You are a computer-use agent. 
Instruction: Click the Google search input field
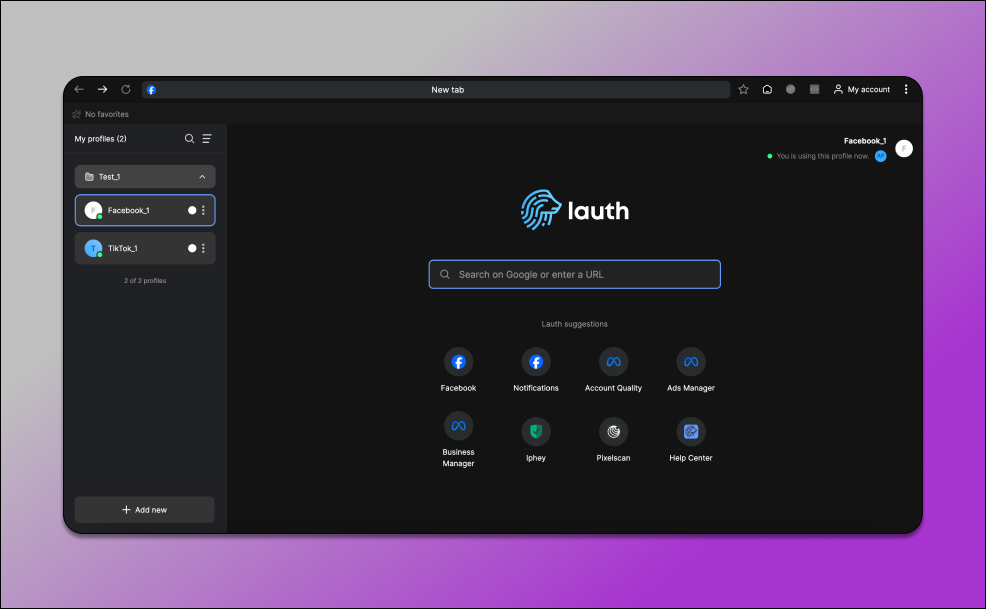tap(574, 274)
